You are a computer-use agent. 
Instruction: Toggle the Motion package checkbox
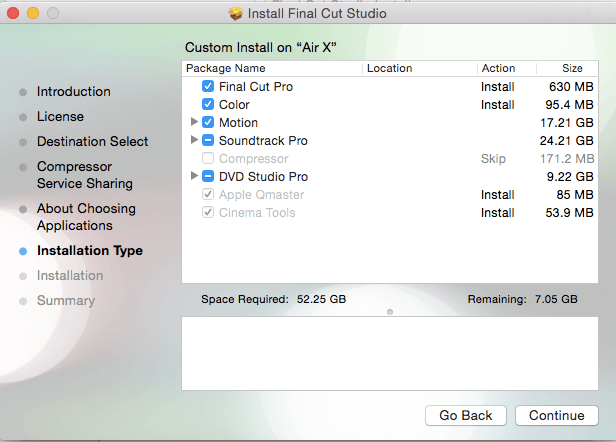click(x=208, y=123)
